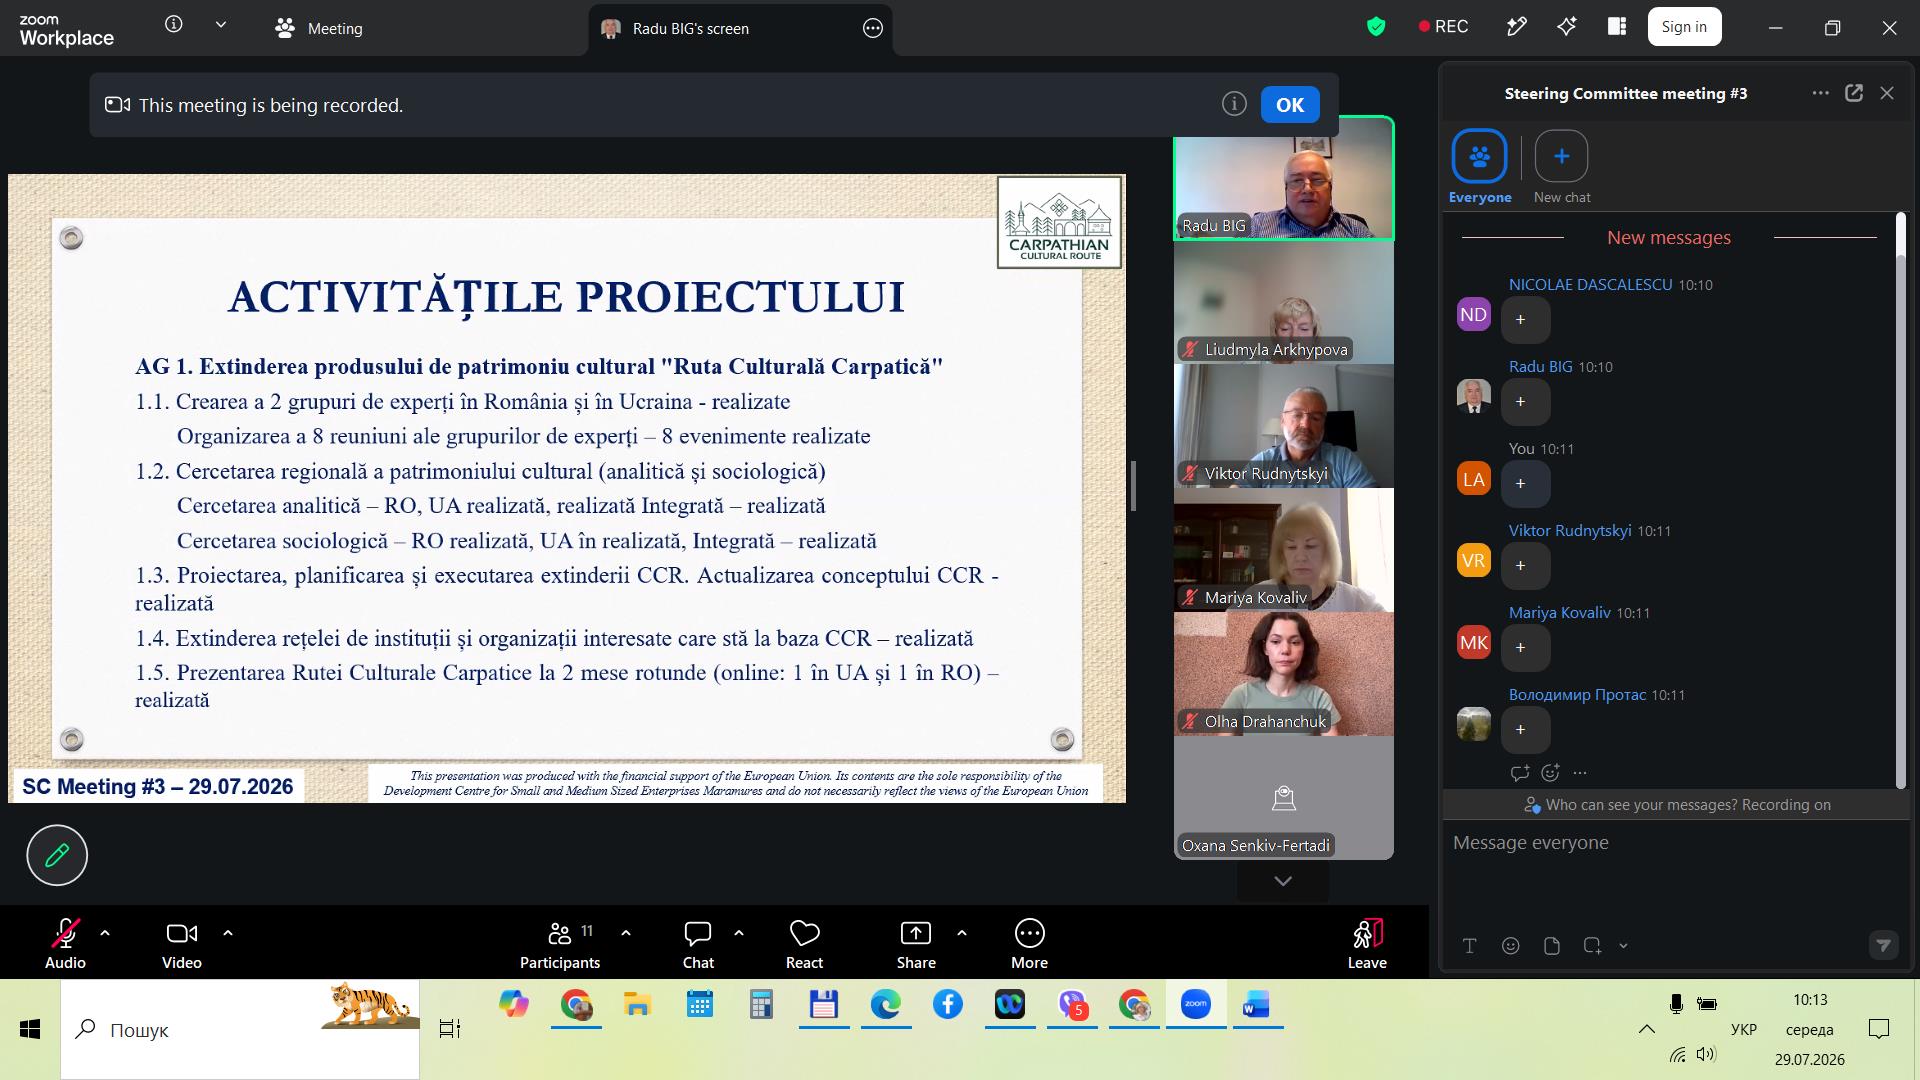Open chat emoji picker
Screen dimensions: 1920x1080
[1511, 946]
